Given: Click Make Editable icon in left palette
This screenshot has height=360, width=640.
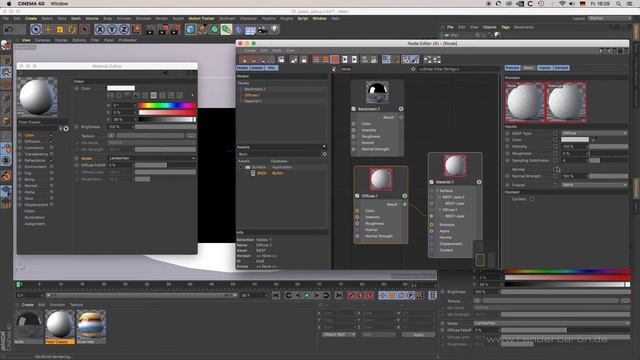Looking at the screenshot, I should coord(6,45).
